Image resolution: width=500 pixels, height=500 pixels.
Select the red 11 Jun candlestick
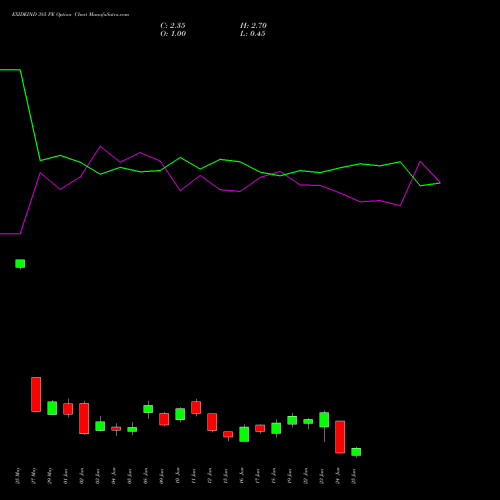click(x=196, y=407)
